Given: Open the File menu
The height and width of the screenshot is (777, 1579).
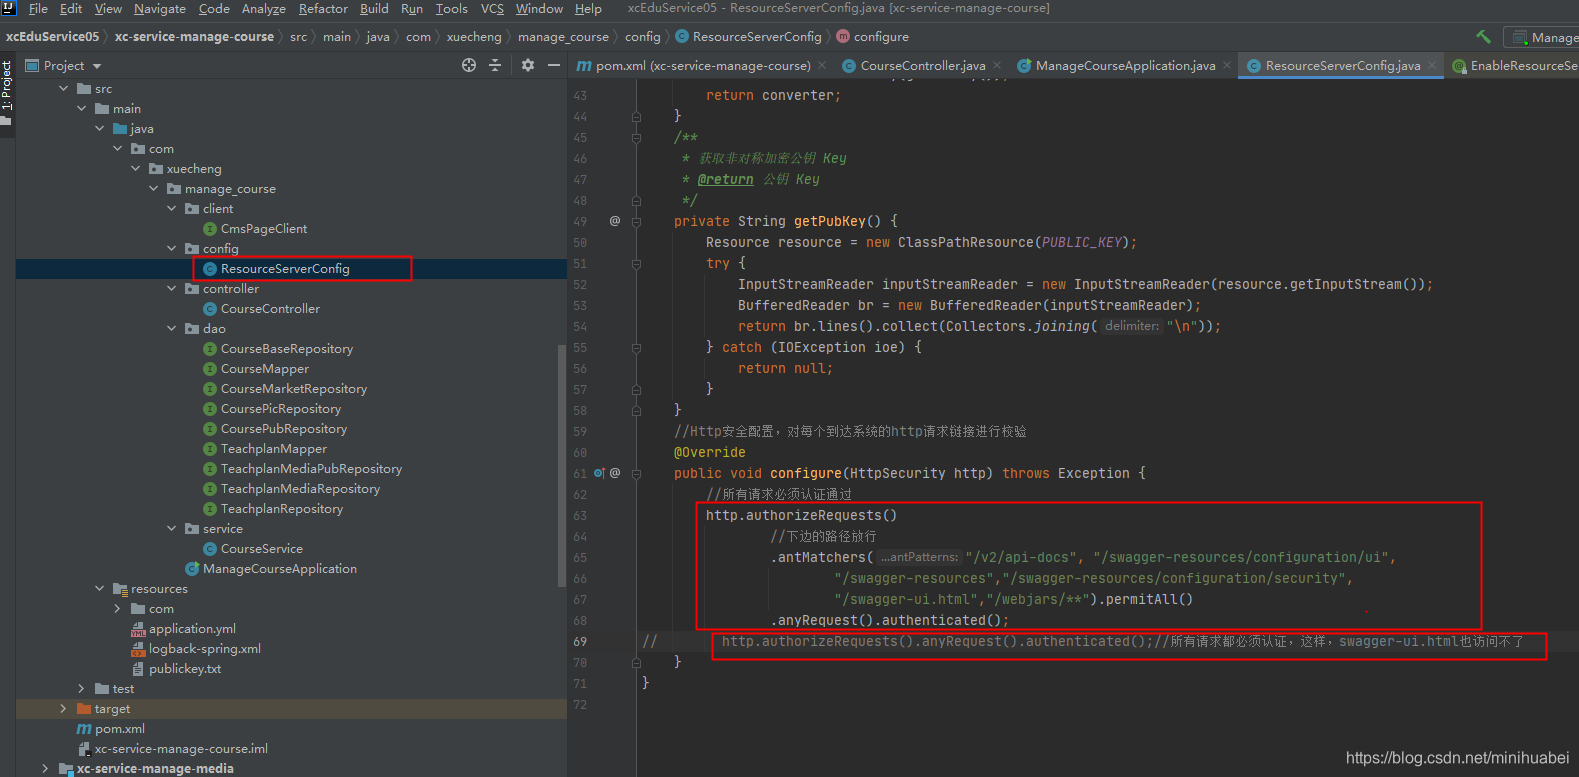Looking at the screenshot, I should pos(38,9).
